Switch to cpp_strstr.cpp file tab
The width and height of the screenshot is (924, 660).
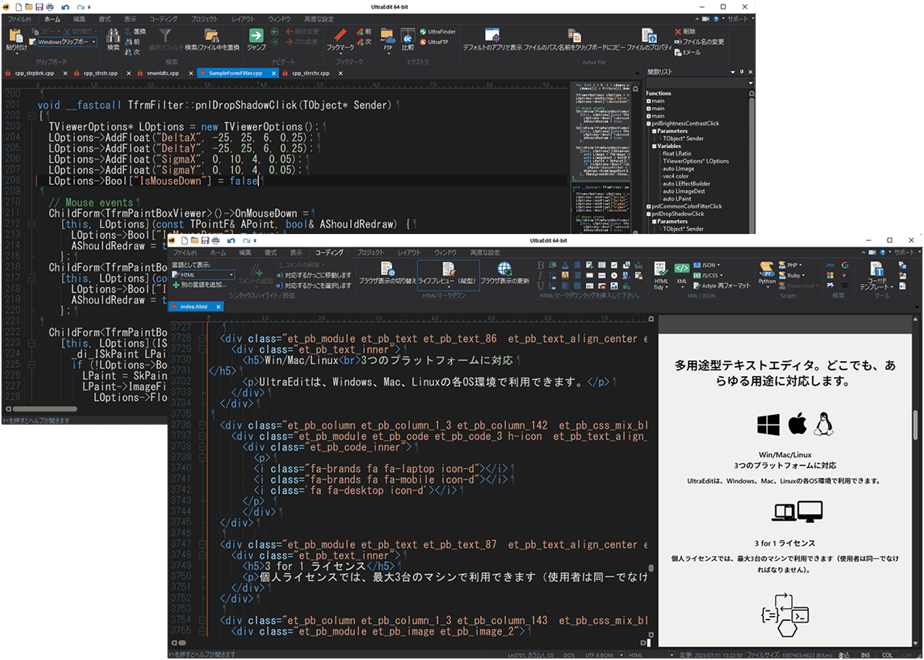coord(100,74)
